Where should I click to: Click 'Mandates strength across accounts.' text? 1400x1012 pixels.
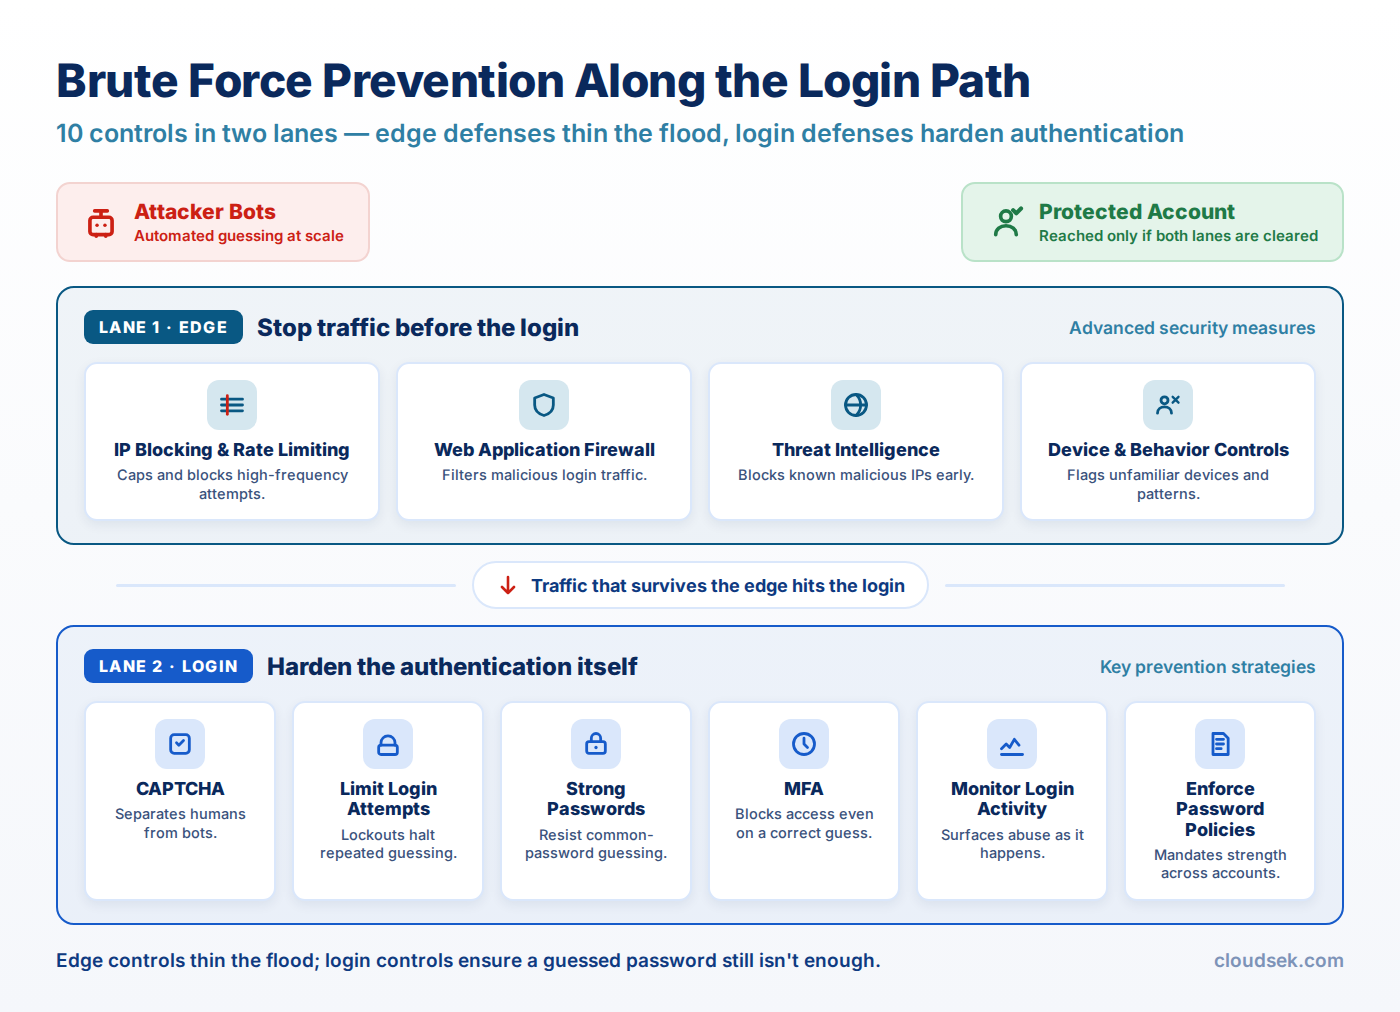tap(1220, 864)
